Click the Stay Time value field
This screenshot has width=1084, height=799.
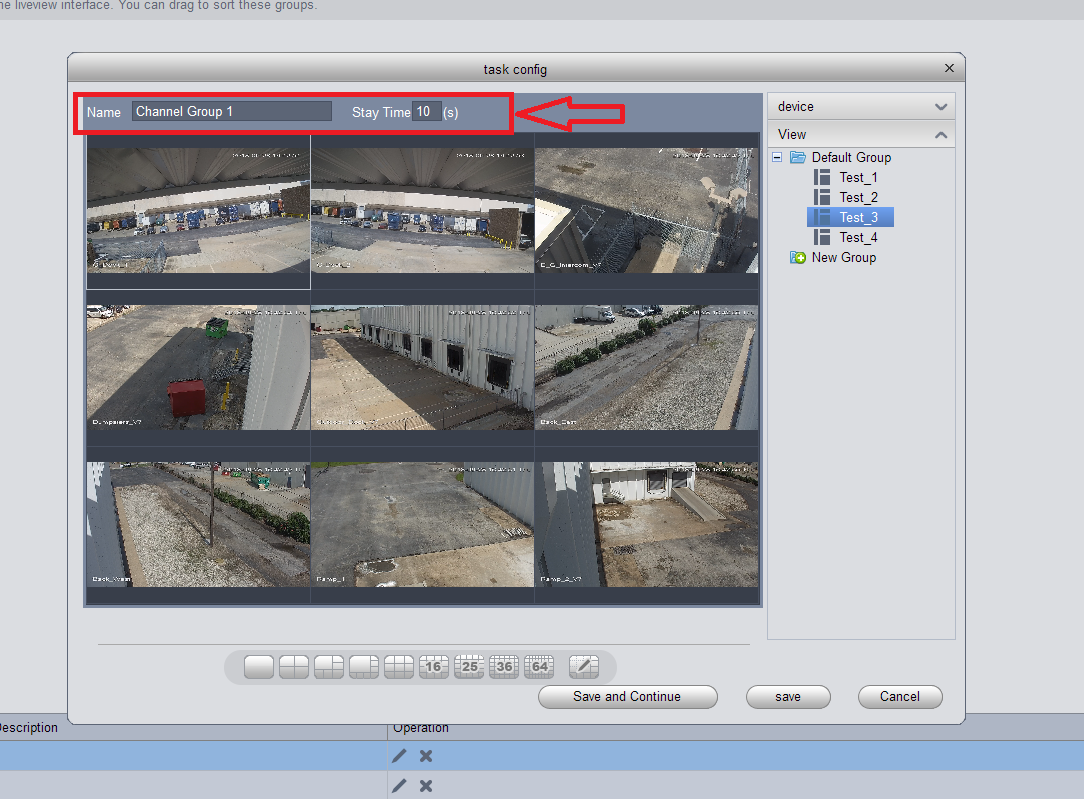(427, 111)
